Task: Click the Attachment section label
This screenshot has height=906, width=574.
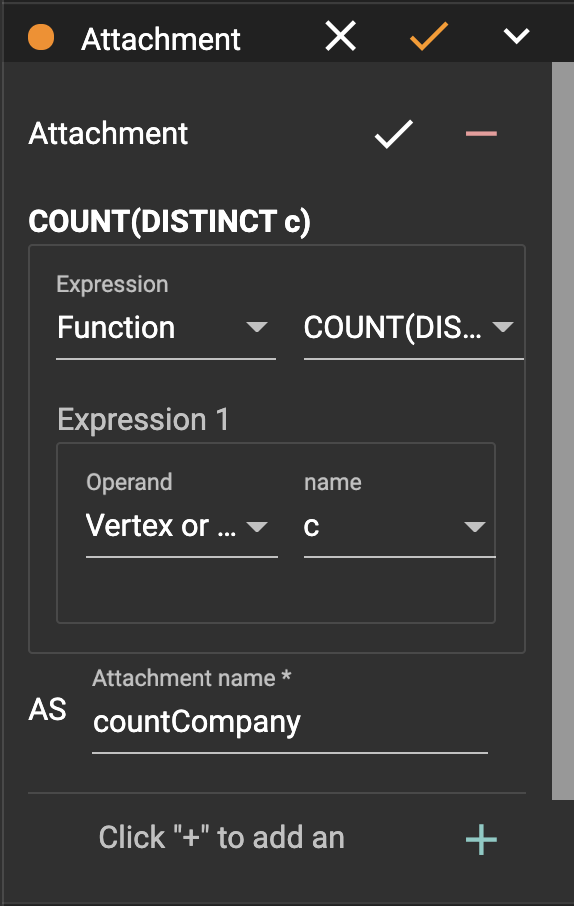Action: click(x=108, y=133)
